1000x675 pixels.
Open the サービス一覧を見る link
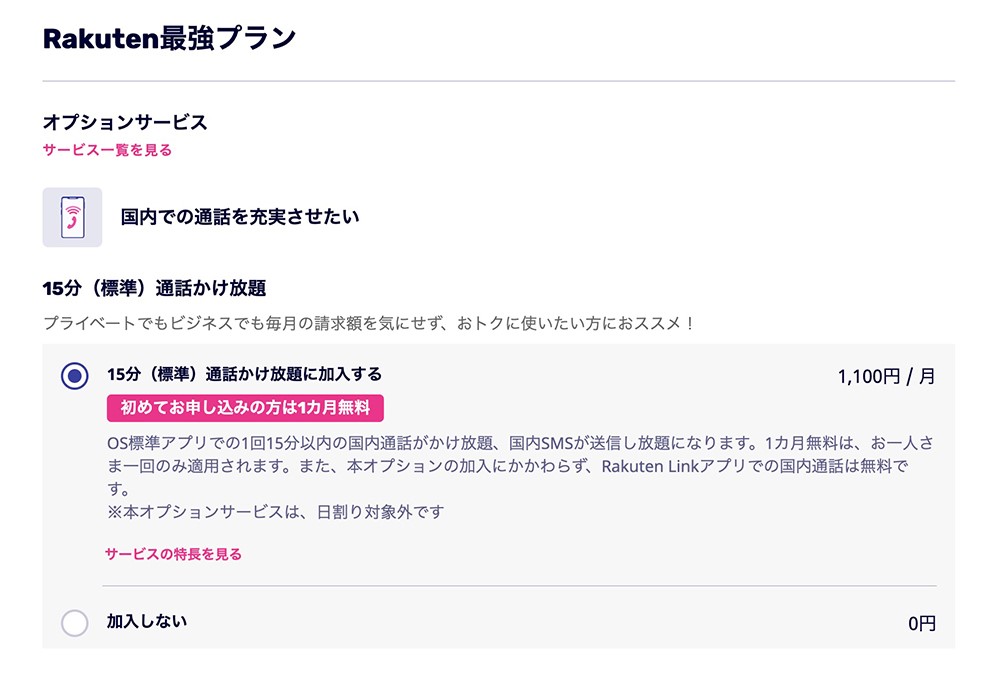(107, 150)
